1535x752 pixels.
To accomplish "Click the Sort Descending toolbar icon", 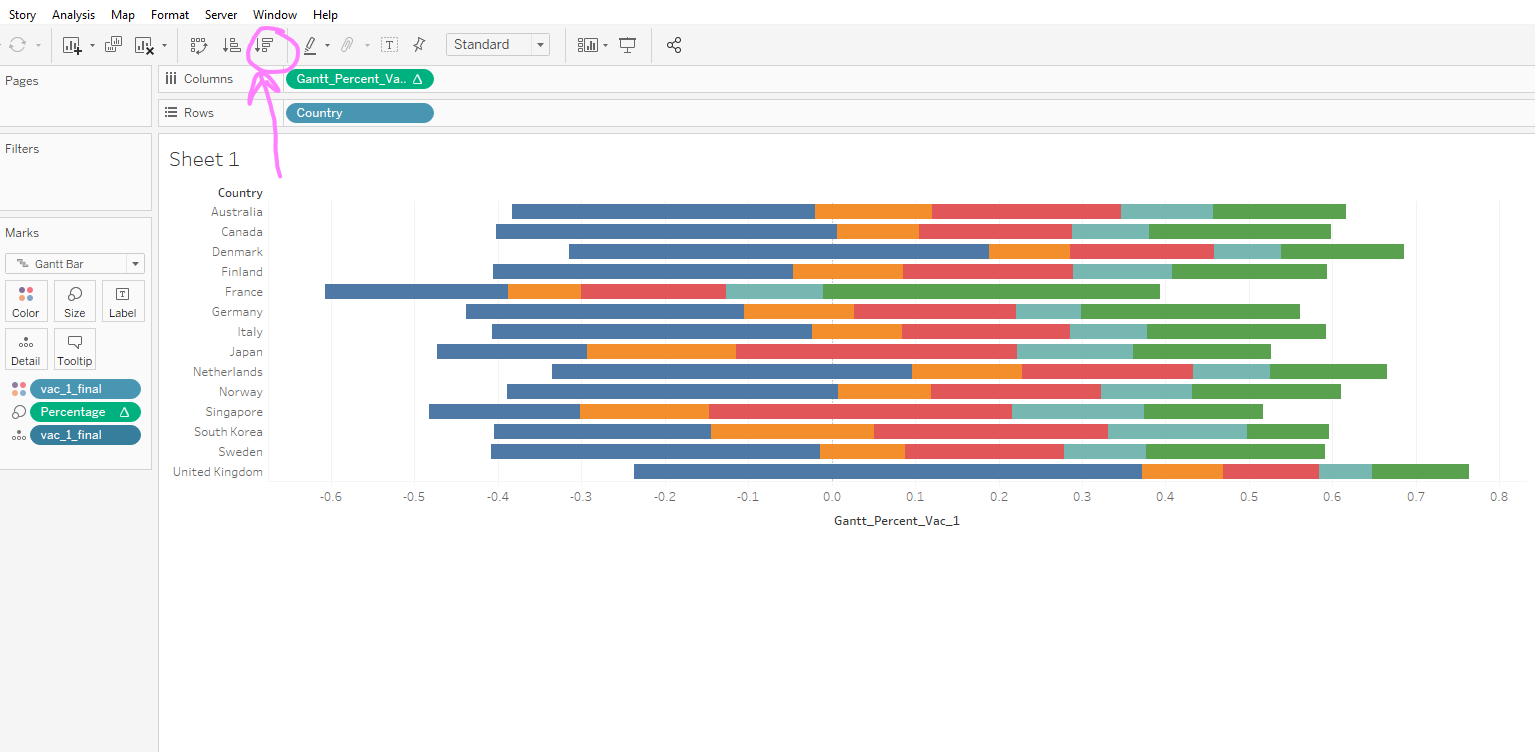I will [264, 45].
